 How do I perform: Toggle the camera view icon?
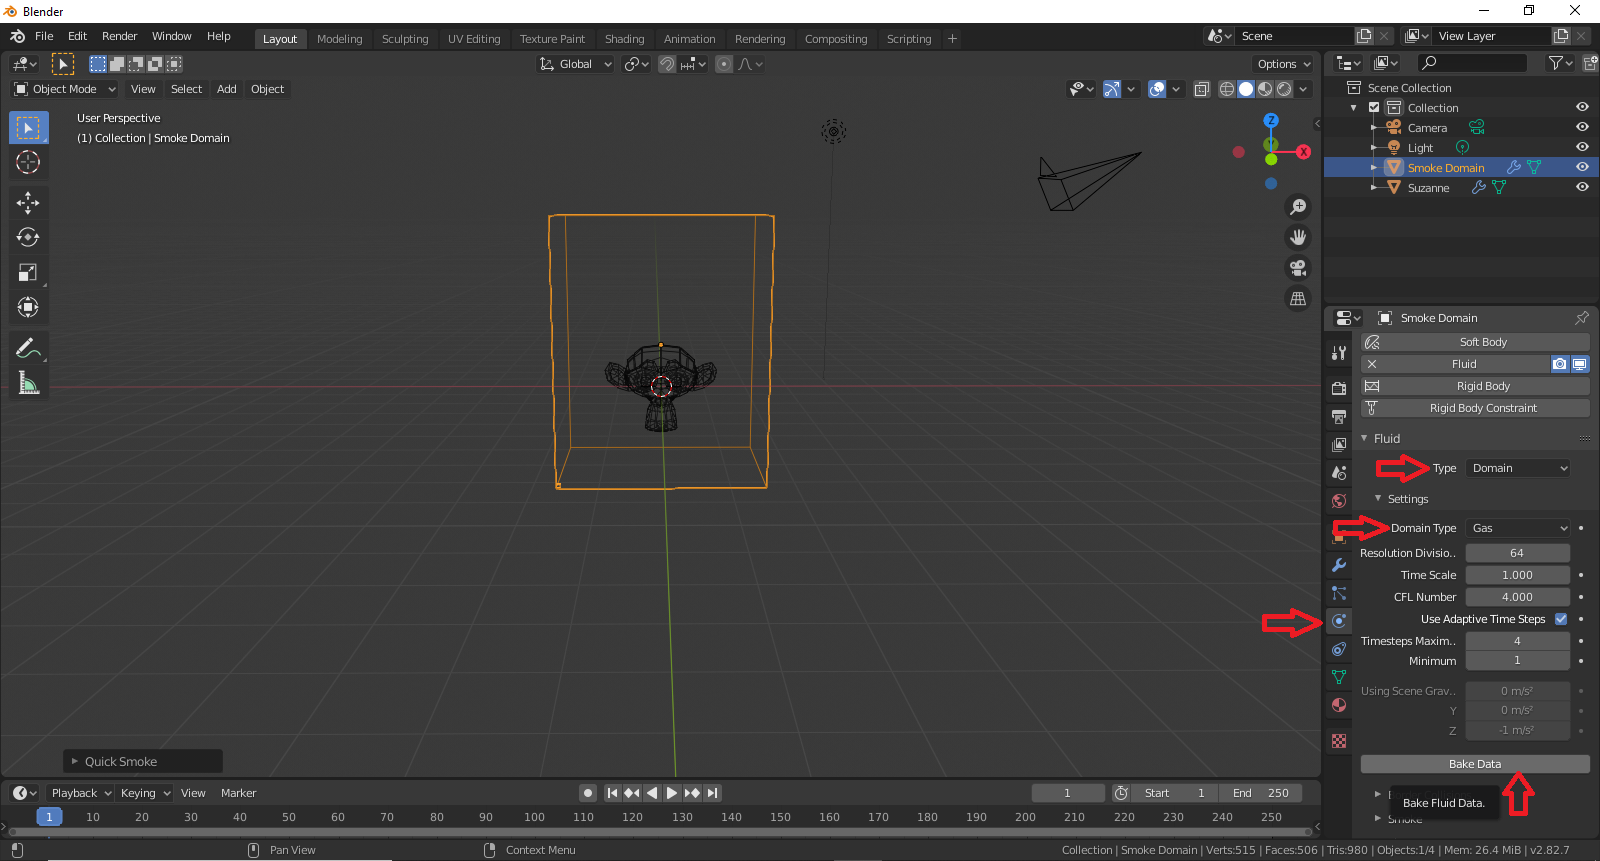pyautogui.click(x=1298, y=268)
